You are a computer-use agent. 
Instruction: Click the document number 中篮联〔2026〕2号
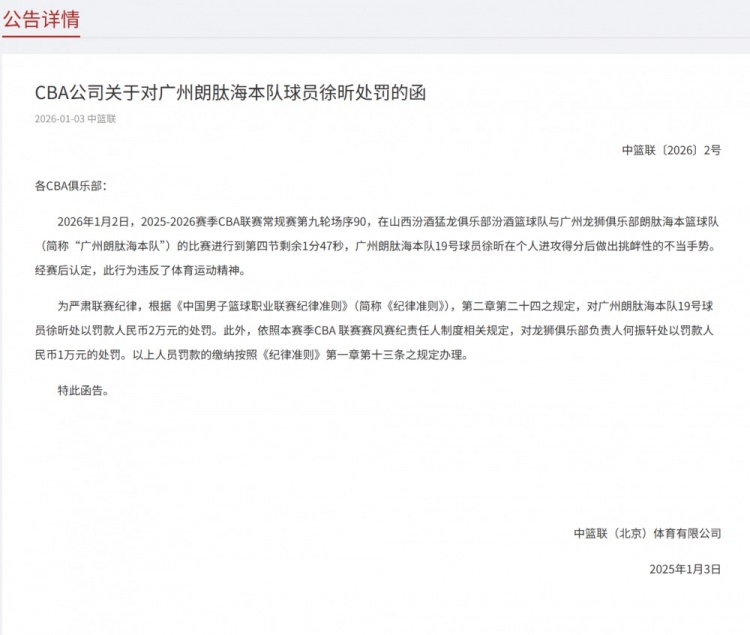(671, 150)
